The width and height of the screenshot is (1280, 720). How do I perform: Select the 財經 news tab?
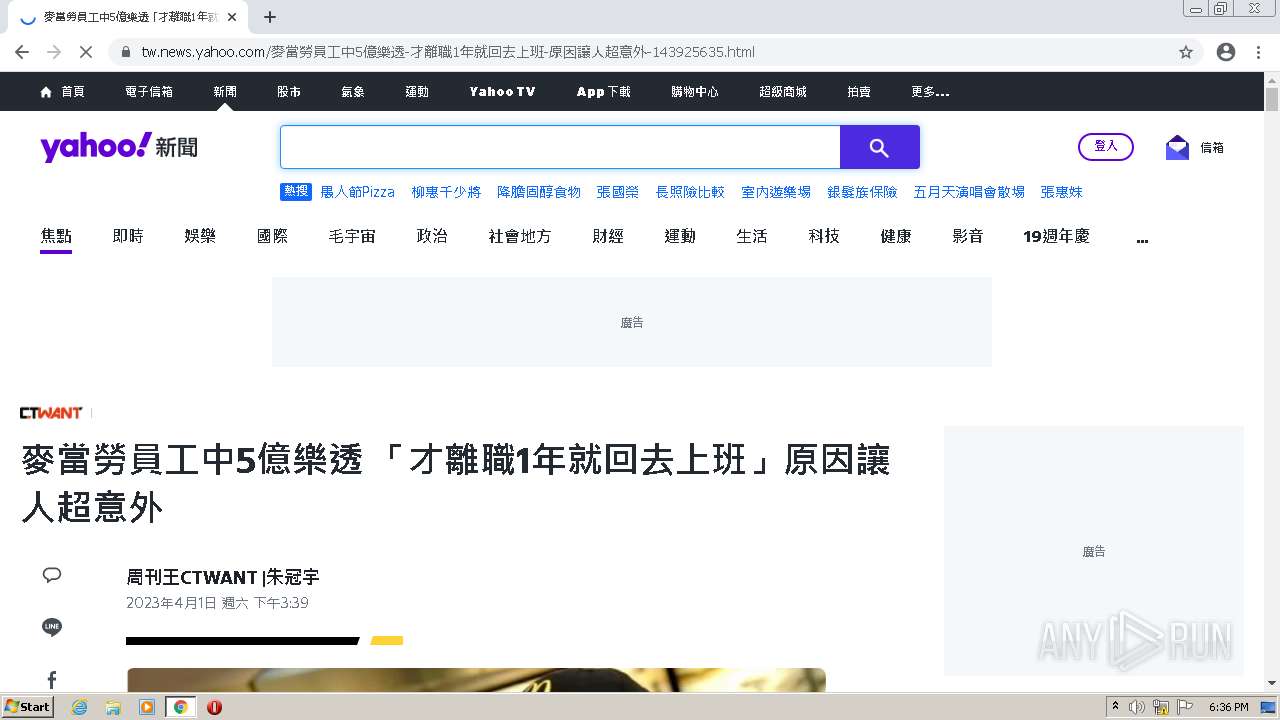coord(608,237)
